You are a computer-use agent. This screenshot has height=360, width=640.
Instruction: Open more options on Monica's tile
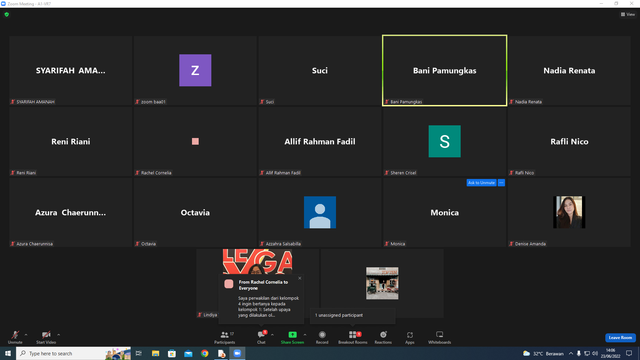point(501,183)
